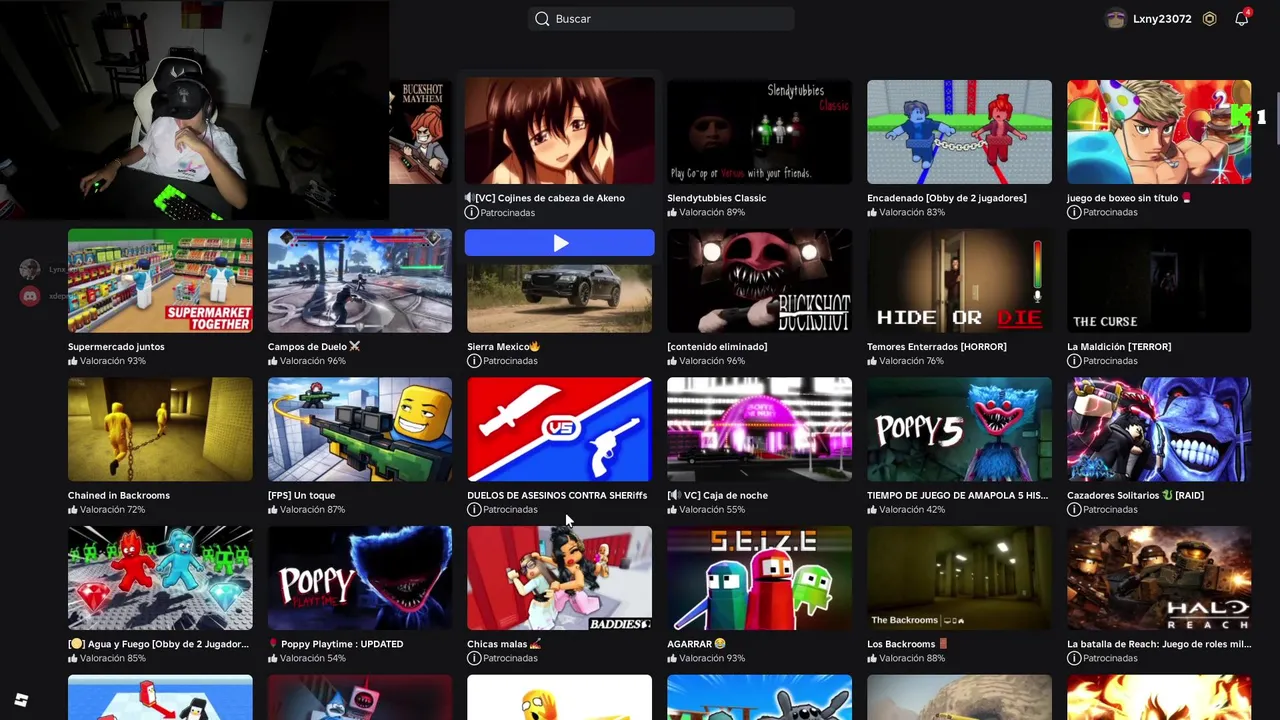The width and height of the screenshot is (1280, 720).
Task: Open Encadenado Obby game thumbnail
Action: tap(960, 132)
